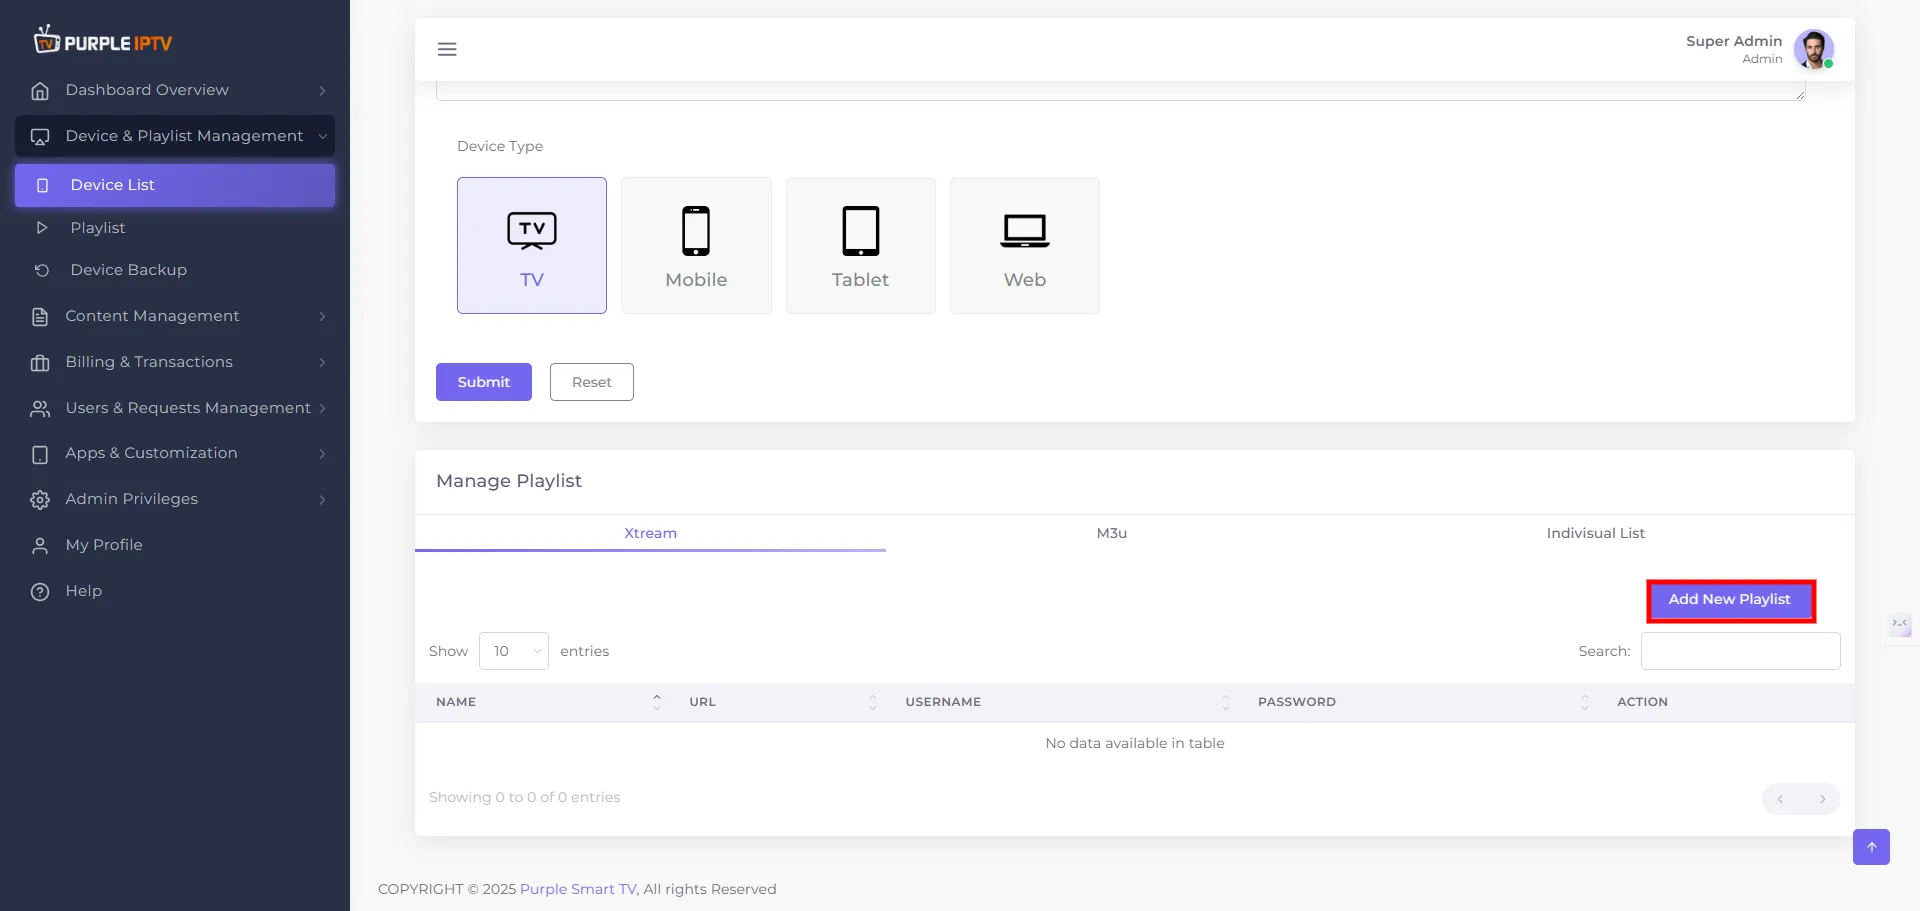Screen dimensions: 1920x911
Task: Click the Content Management document icon
Action: pyautogui.click(x=40, y=317)
